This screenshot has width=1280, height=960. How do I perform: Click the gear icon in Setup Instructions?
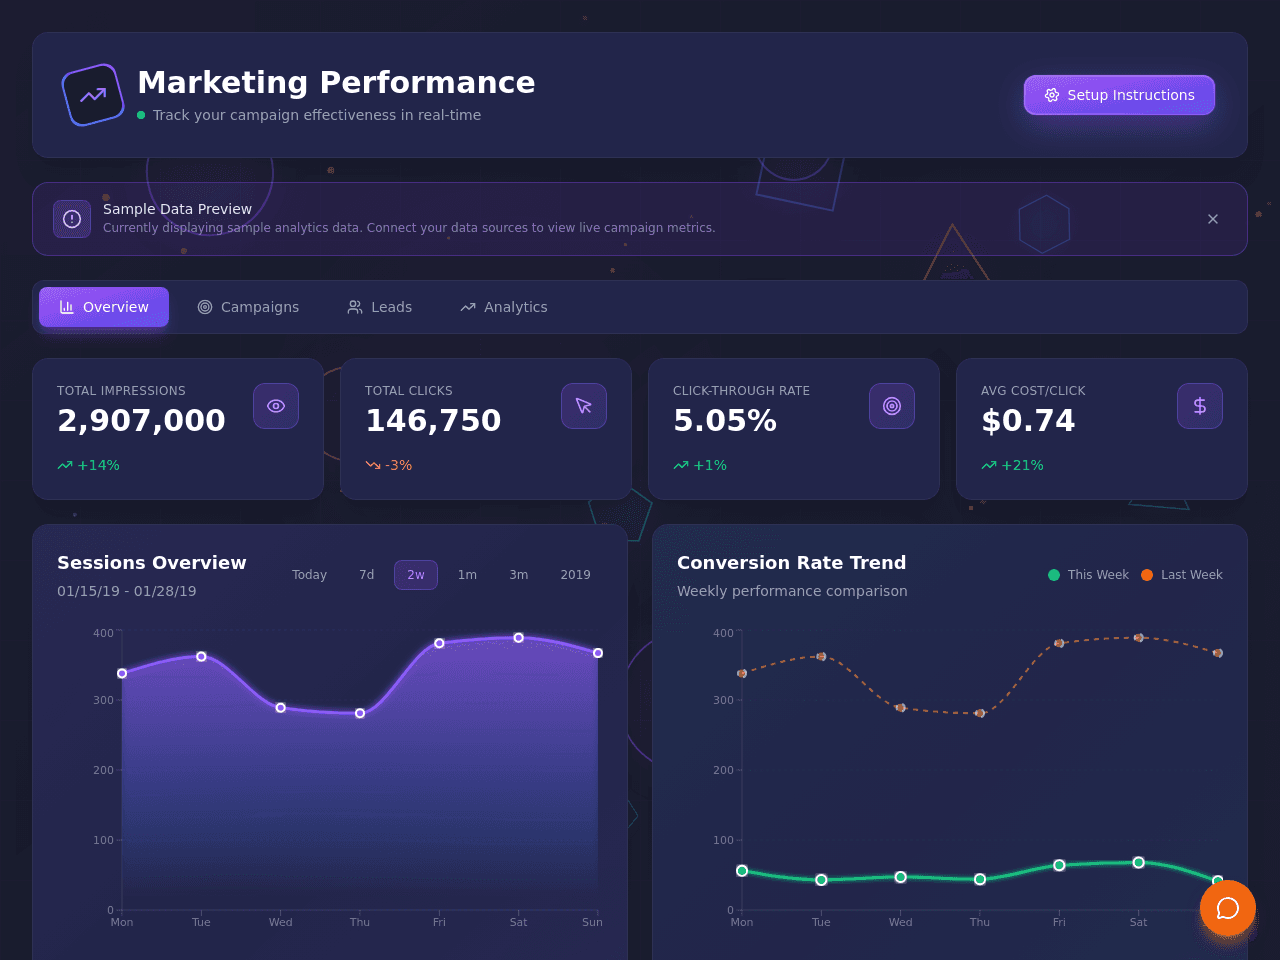1052,95
